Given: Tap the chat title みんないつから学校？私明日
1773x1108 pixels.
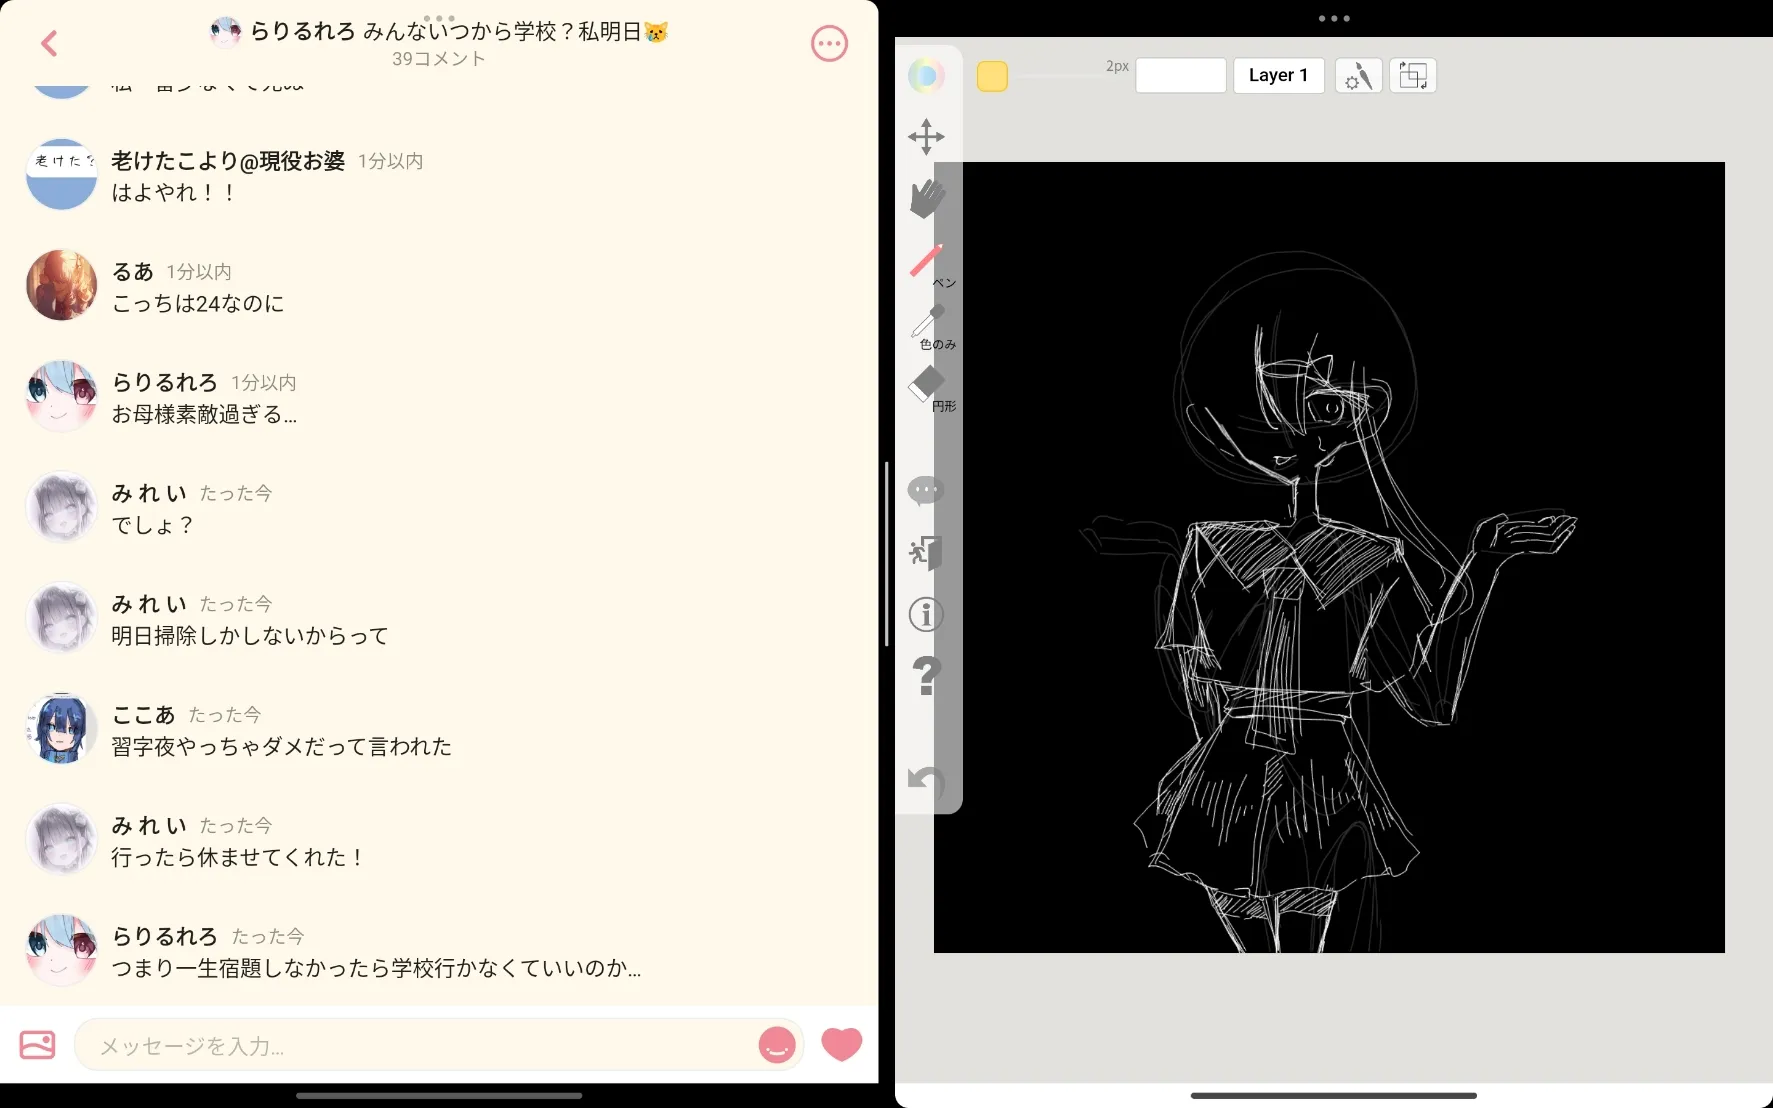Looking at the screenshot, I should (514, 32).
